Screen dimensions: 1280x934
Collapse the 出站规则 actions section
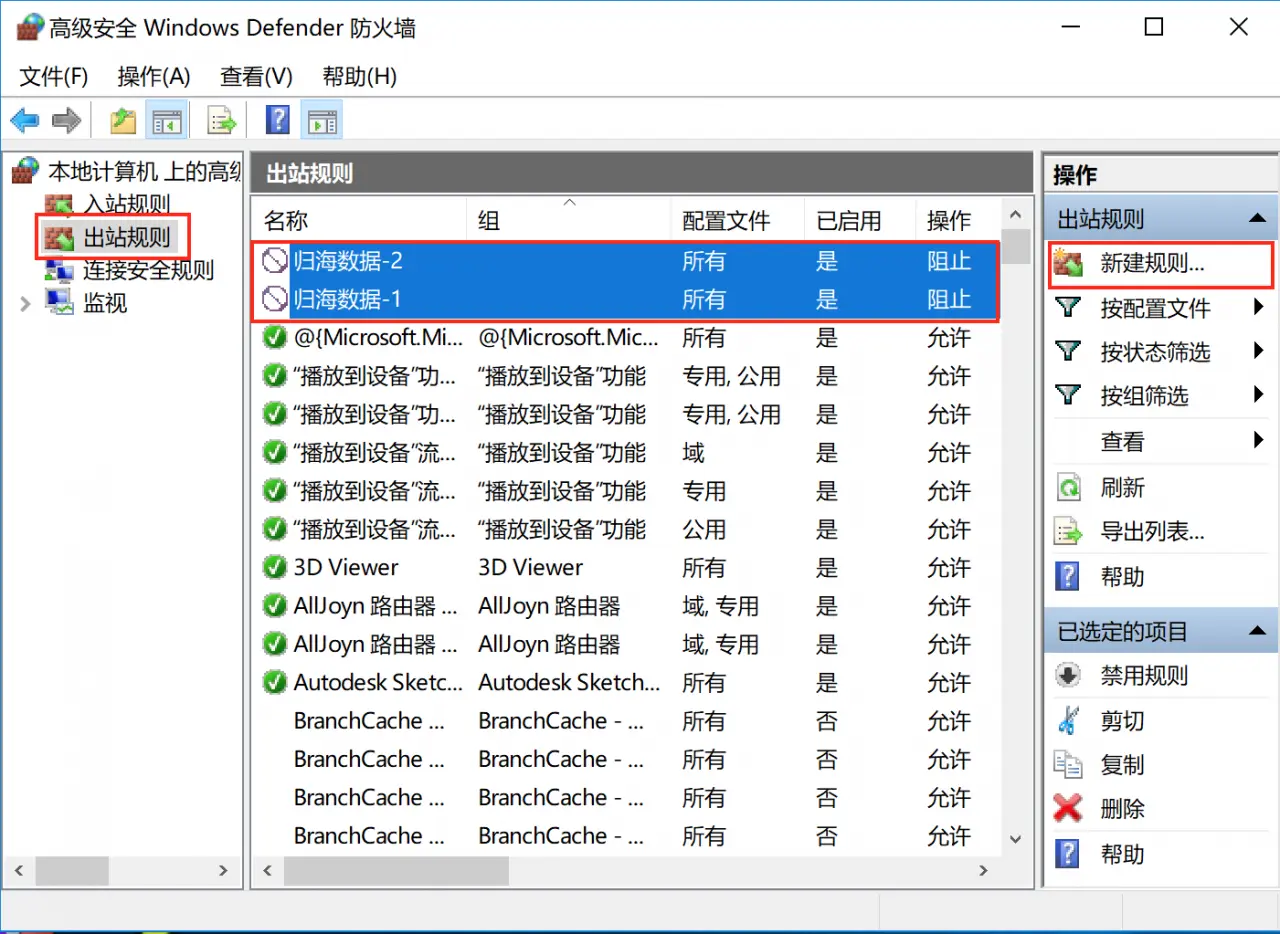pyautogui.click(x=1255, y=219)
